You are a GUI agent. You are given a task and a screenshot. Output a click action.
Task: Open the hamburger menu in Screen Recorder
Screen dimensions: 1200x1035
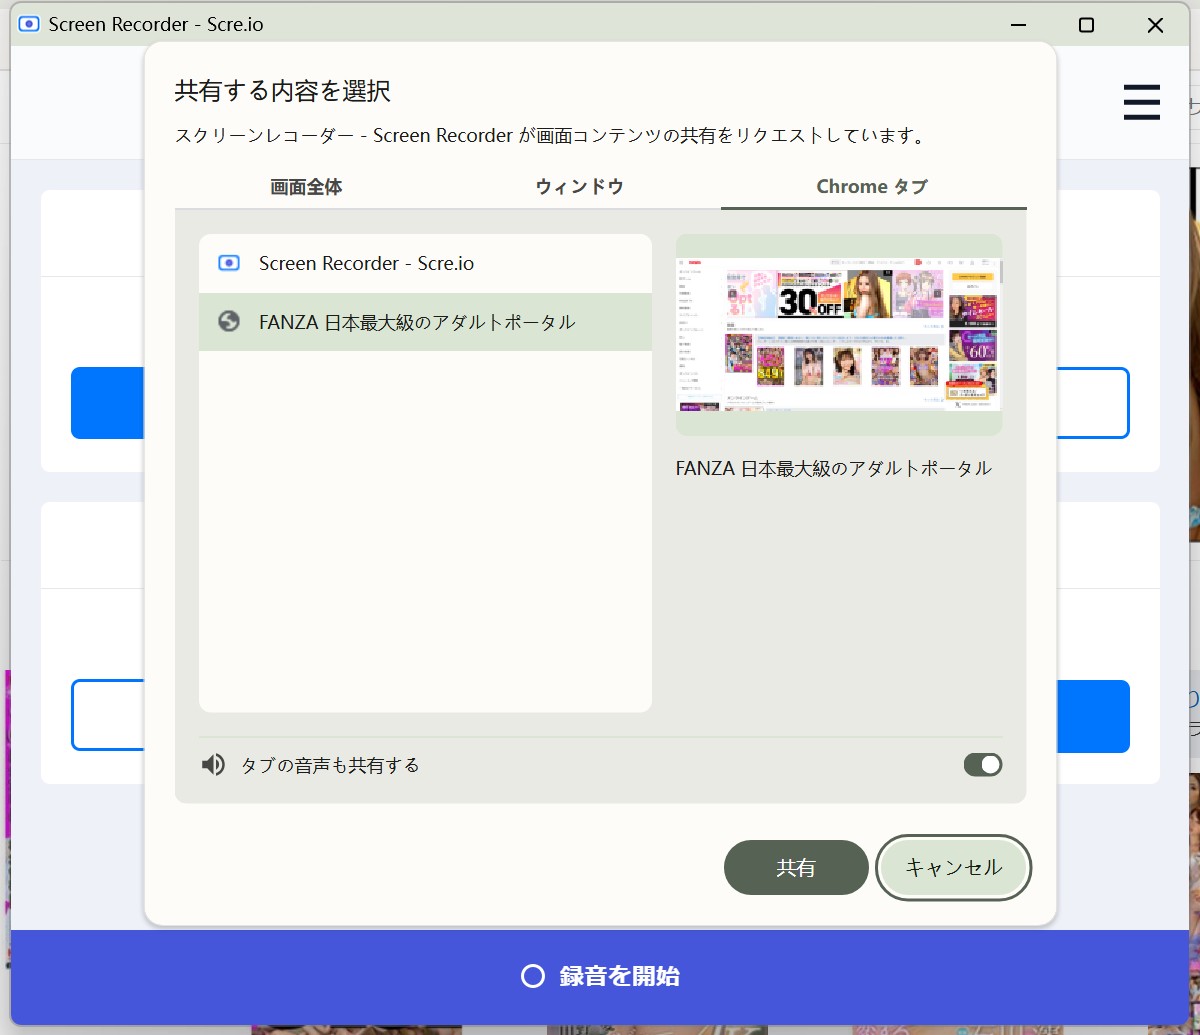pos(1141,103)
